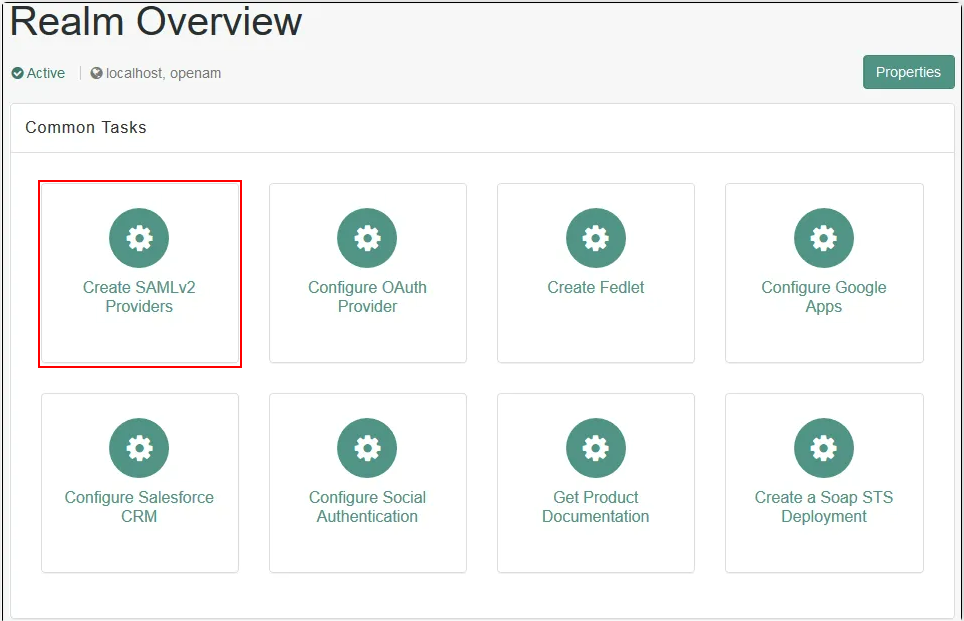Open the Get Product Documentation task
Image resolution: width=964 pixels, height=621 pixels.
coord(595,483)
